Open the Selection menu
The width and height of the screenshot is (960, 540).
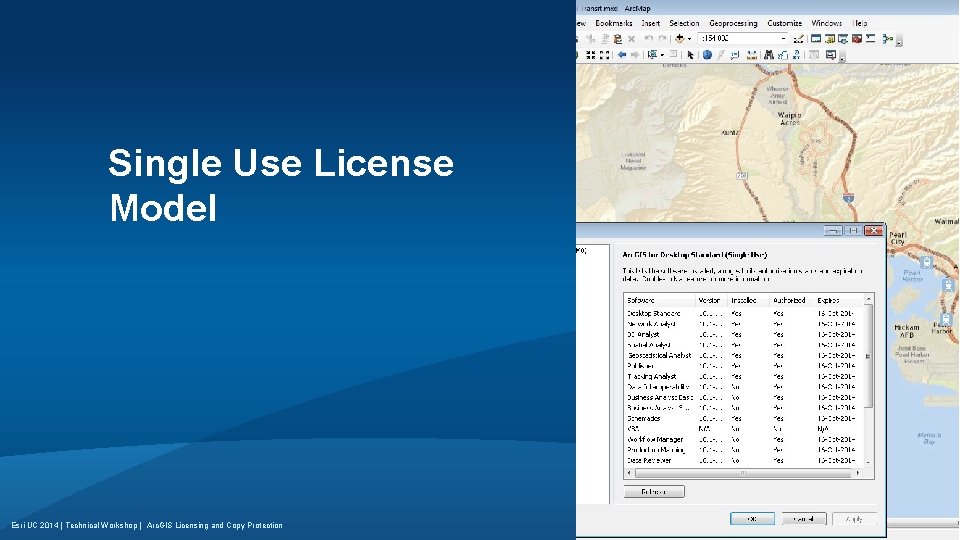tap(684, 23)
